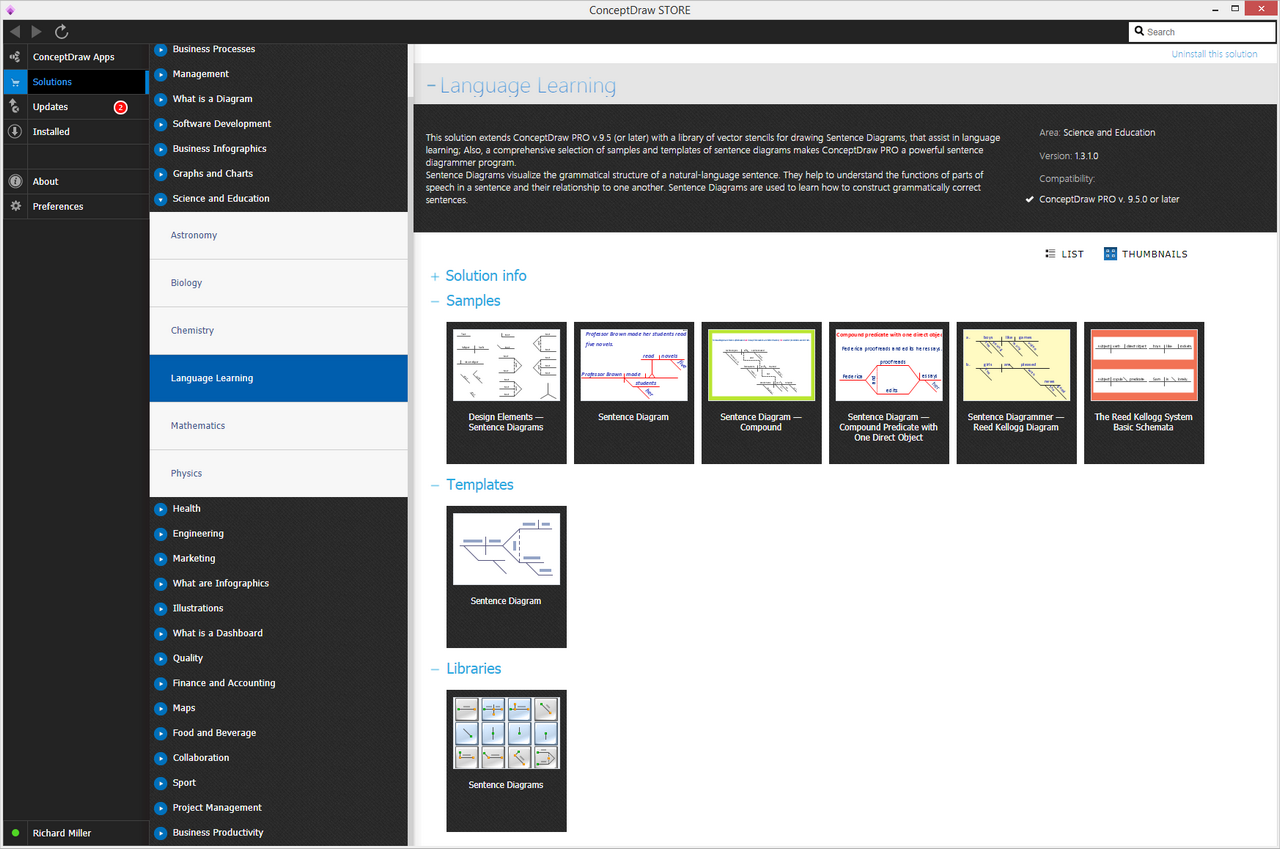Collapse the Samples section
This screenshot has height=849, width=1280.
(435, 301)
